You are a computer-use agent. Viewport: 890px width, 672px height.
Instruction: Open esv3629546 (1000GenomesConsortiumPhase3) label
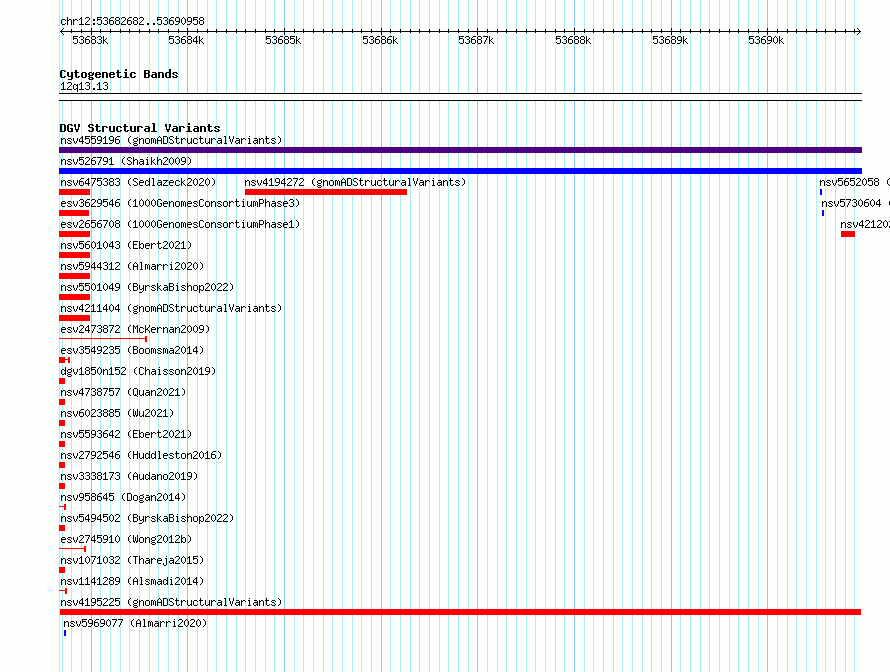tap(180, 203)
